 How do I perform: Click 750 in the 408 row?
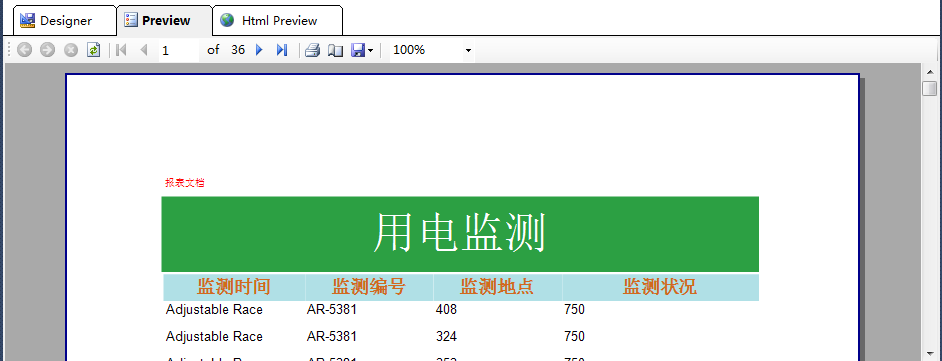click(x=574, y=310)
